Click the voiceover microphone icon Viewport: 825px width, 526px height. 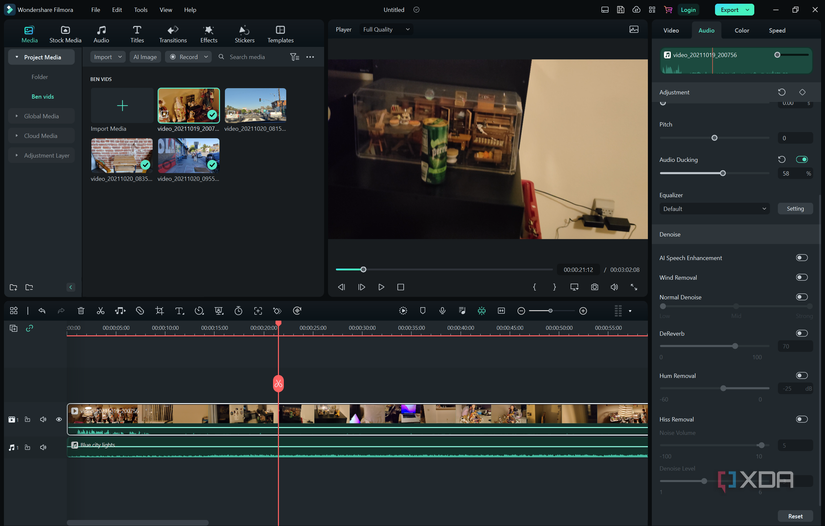point(442,311)
